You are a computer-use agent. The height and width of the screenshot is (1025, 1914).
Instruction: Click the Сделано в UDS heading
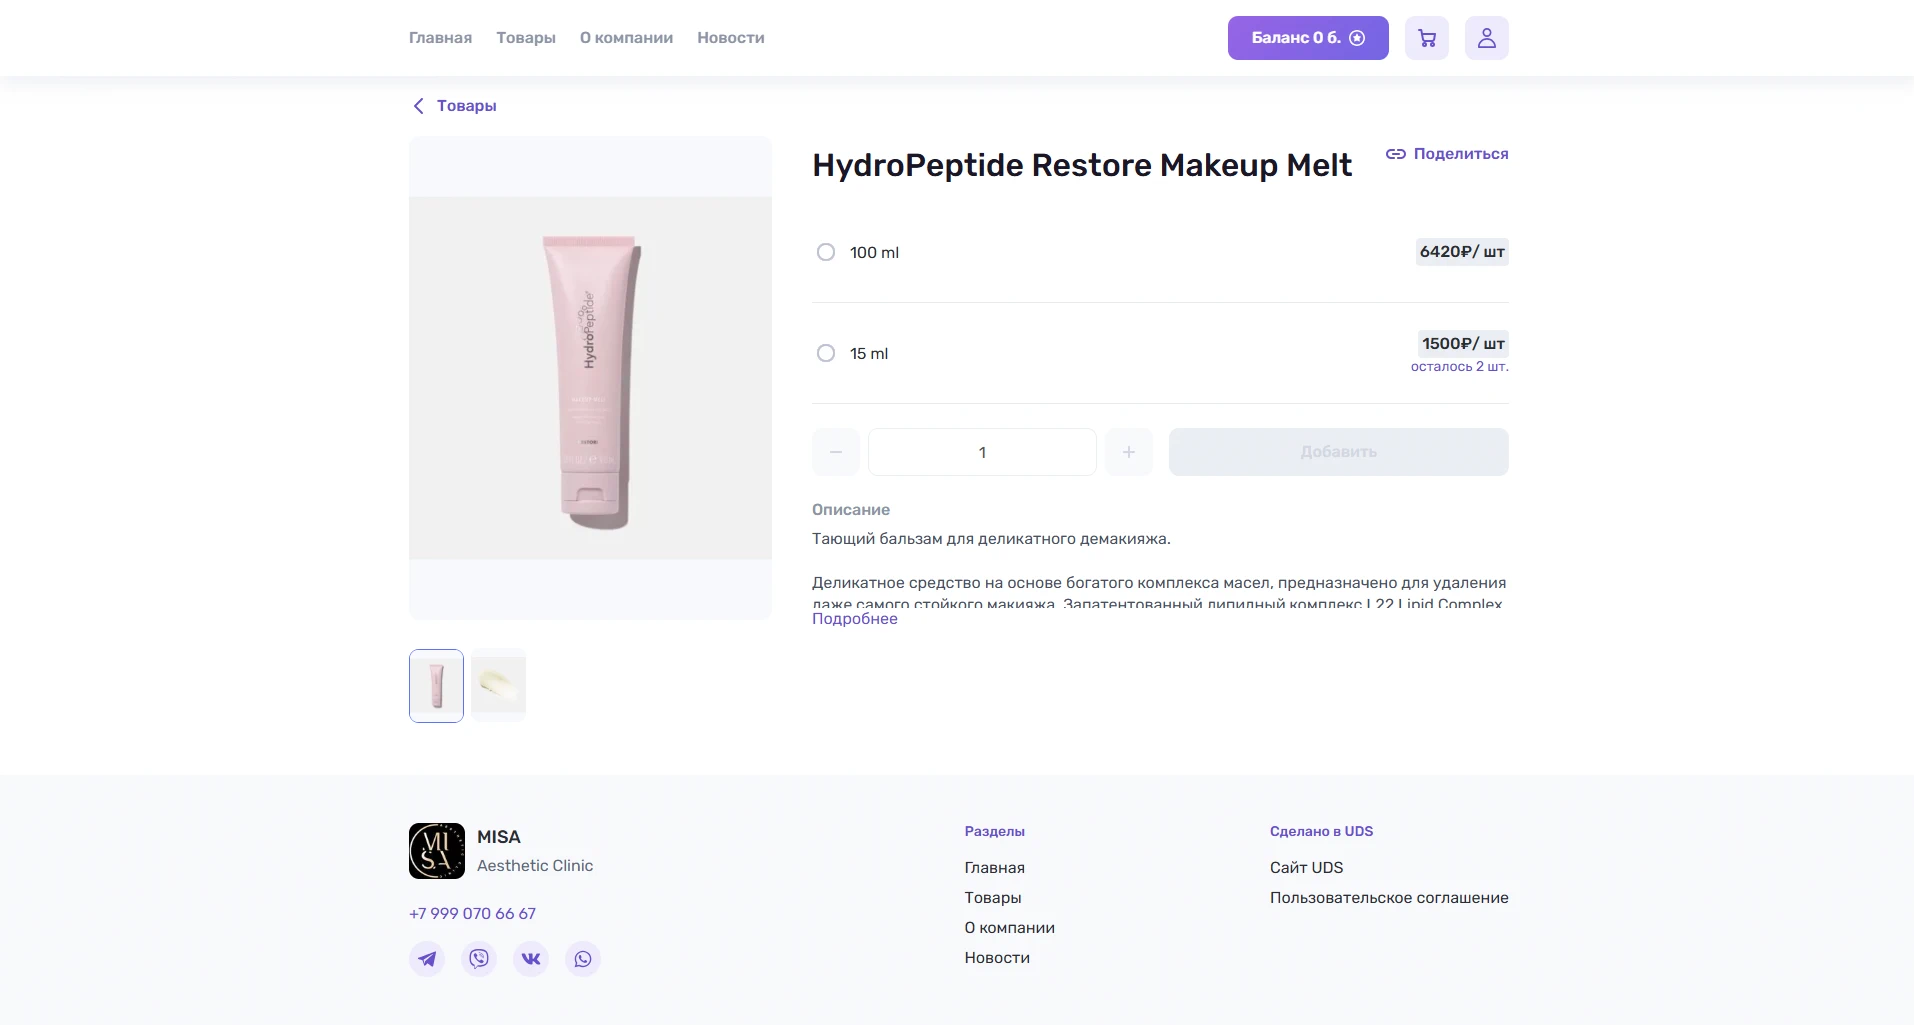tap(1321, 832)
